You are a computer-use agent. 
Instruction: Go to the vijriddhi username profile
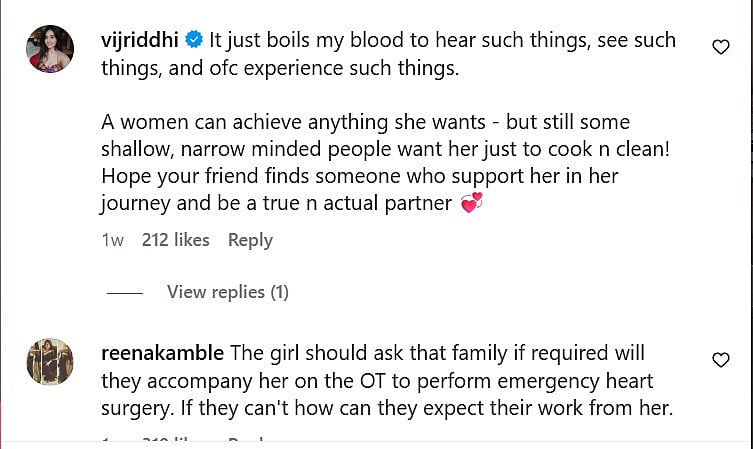(x=141, y=41)
